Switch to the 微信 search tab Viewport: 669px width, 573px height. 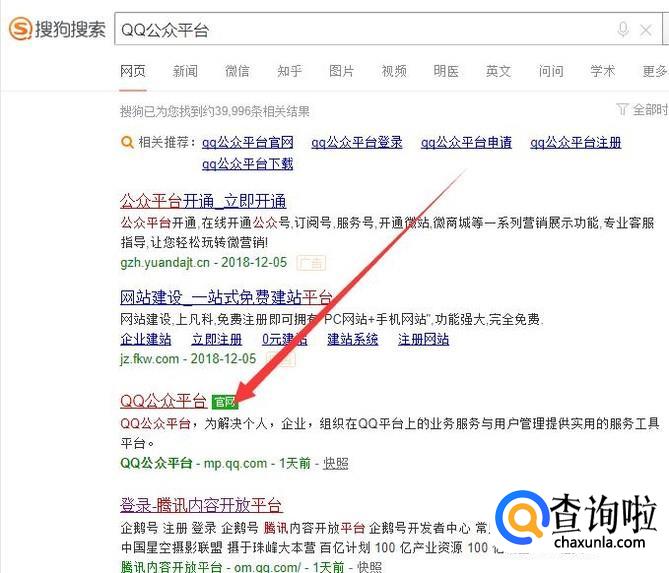tap(237, 71)
